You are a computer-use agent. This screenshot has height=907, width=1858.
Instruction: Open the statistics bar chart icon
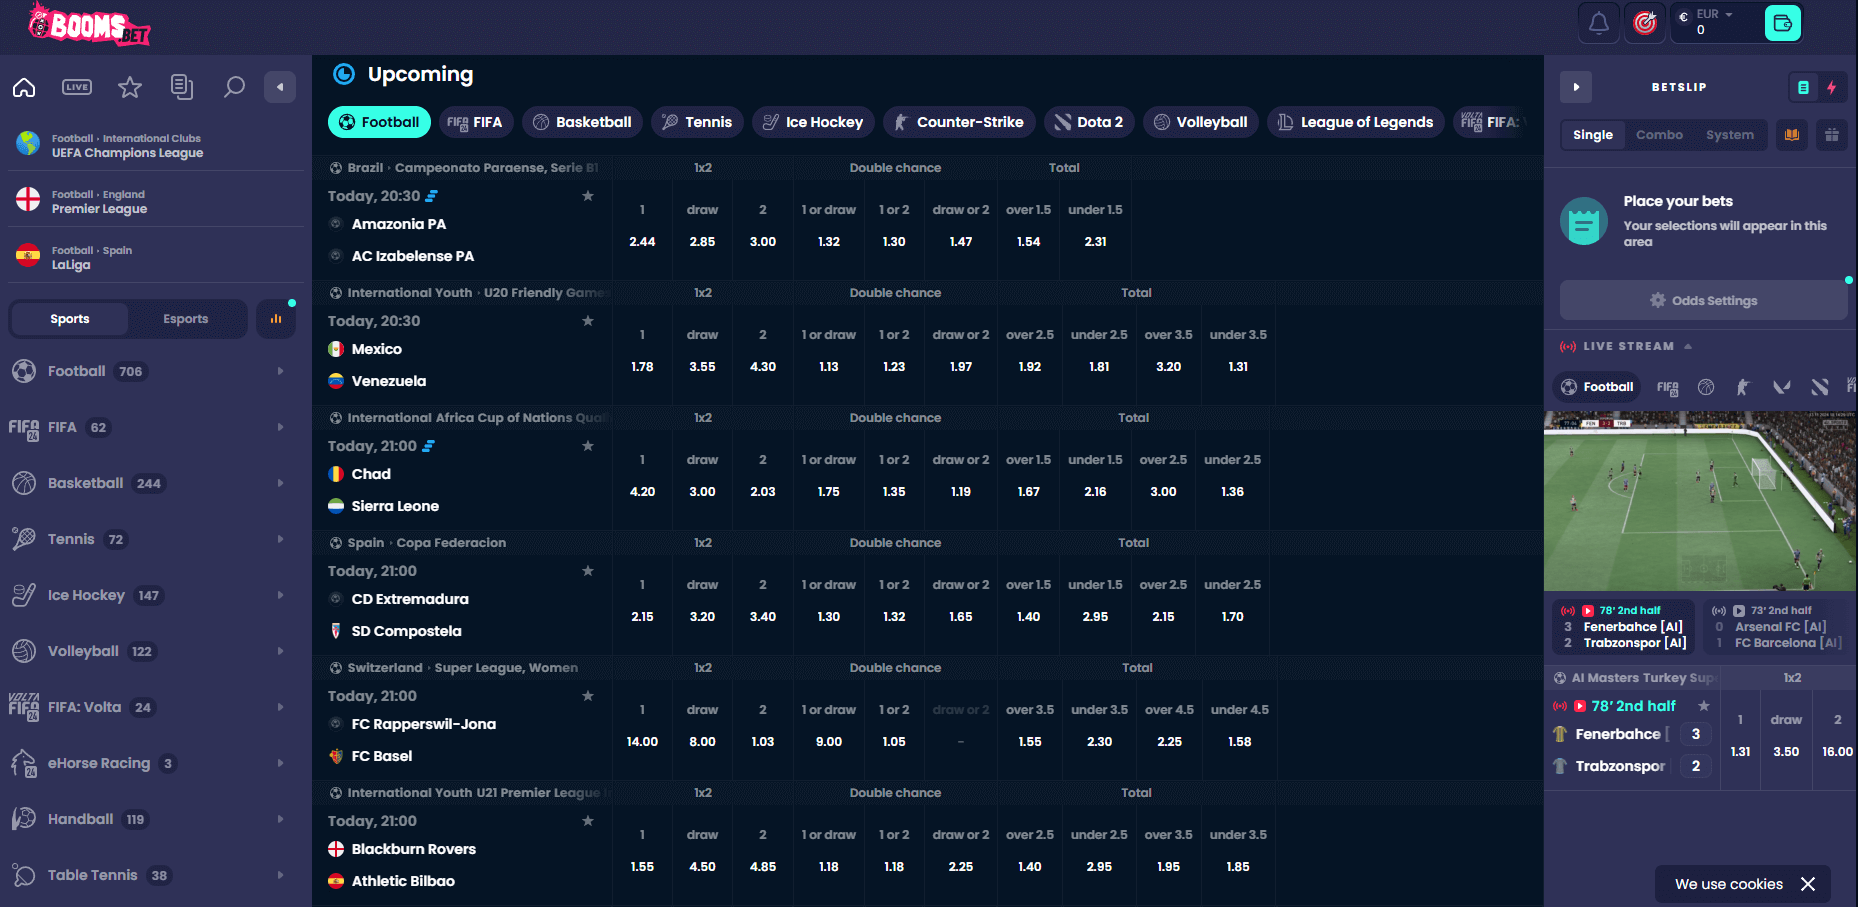[x=276, y=319]
